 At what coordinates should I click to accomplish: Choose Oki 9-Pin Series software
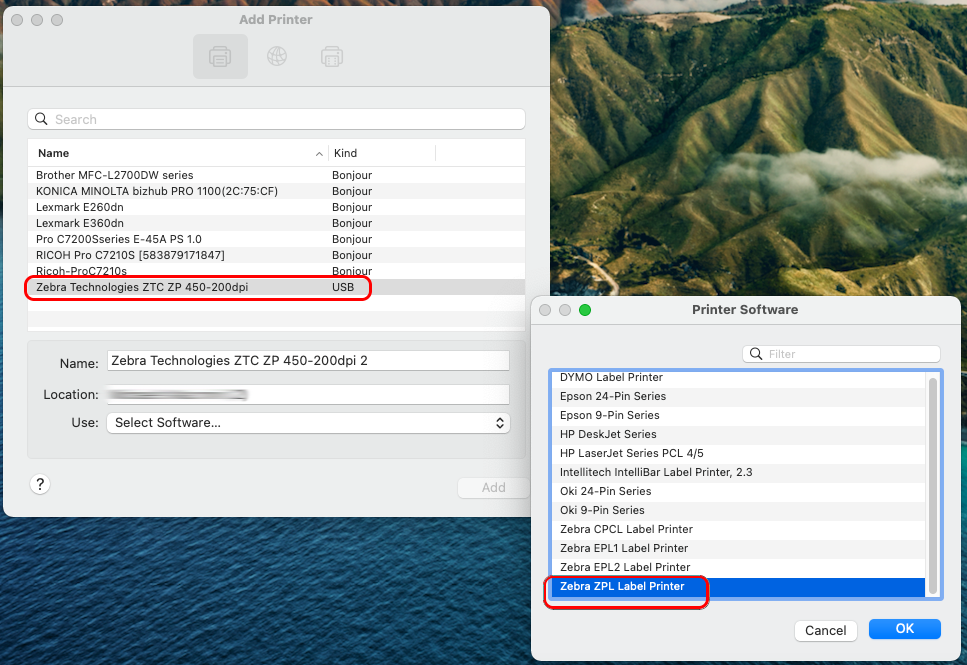[738, 511]
